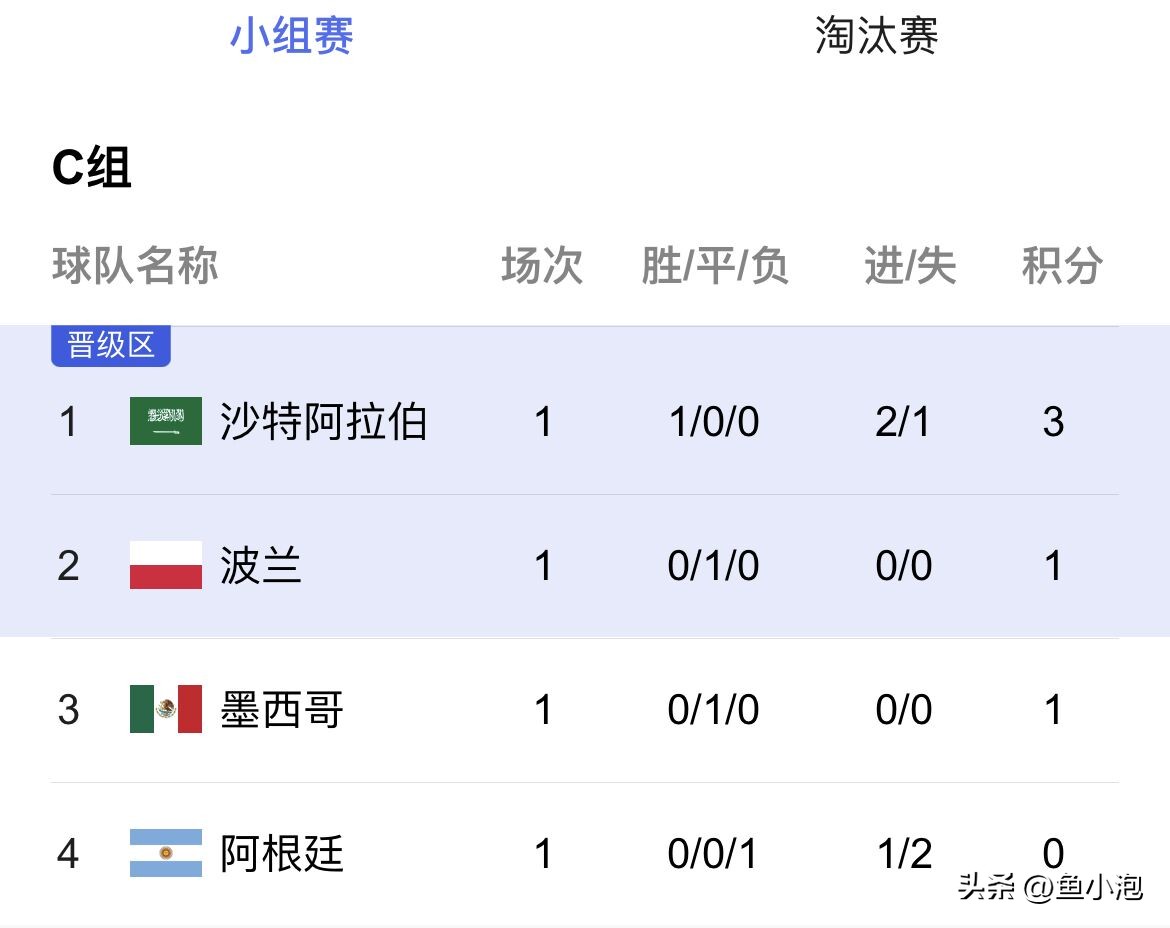Click Saudi Arabia's points value of 3
This screenshot has height=928, width=1170.
pyautogui.click(x=1054, y=421)
